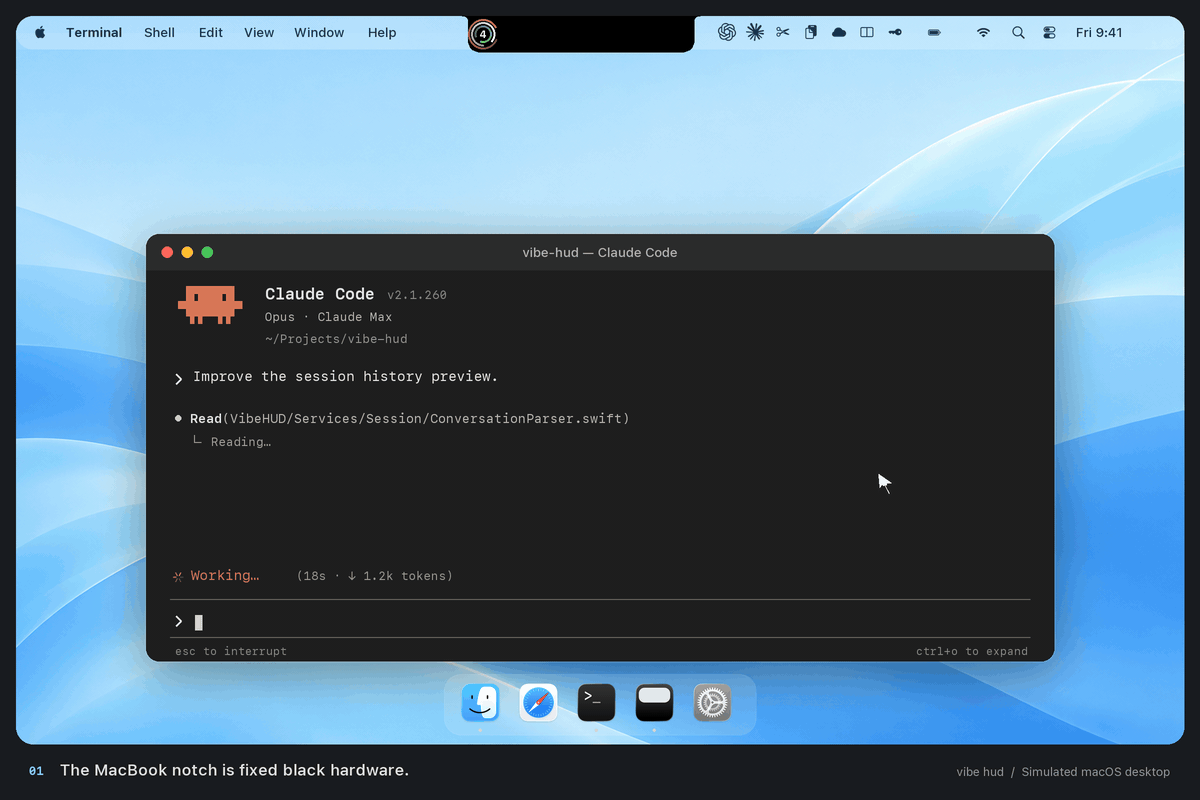This screenshot has height=800, width=1200.
Task: Click the ring counter icon showing 4
Action: tap(483, 34)
